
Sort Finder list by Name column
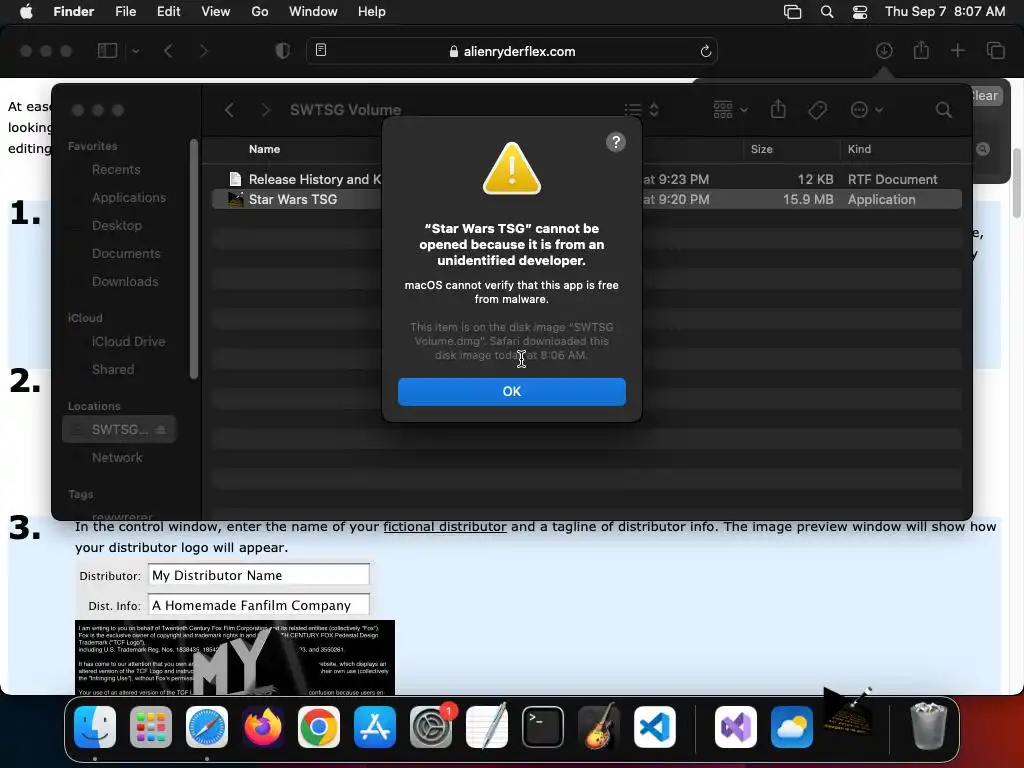(x=264, y=149)
